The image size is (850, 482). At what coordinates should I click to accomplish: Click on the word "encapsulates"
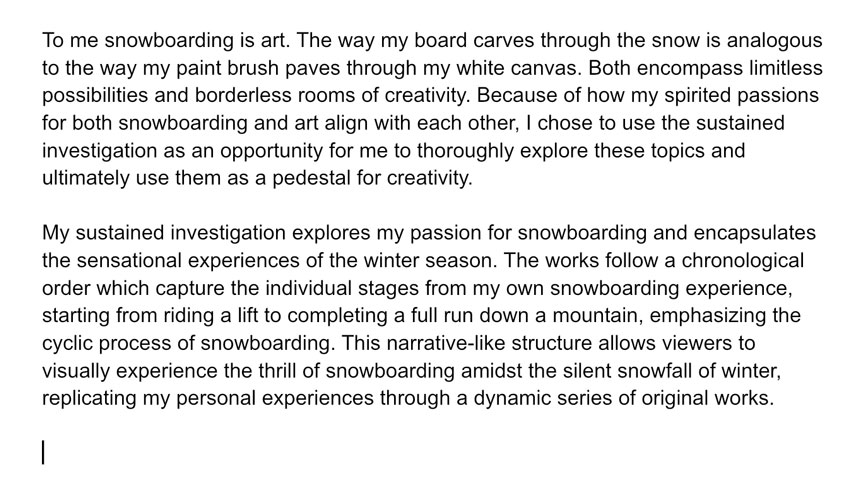point(755,233)
